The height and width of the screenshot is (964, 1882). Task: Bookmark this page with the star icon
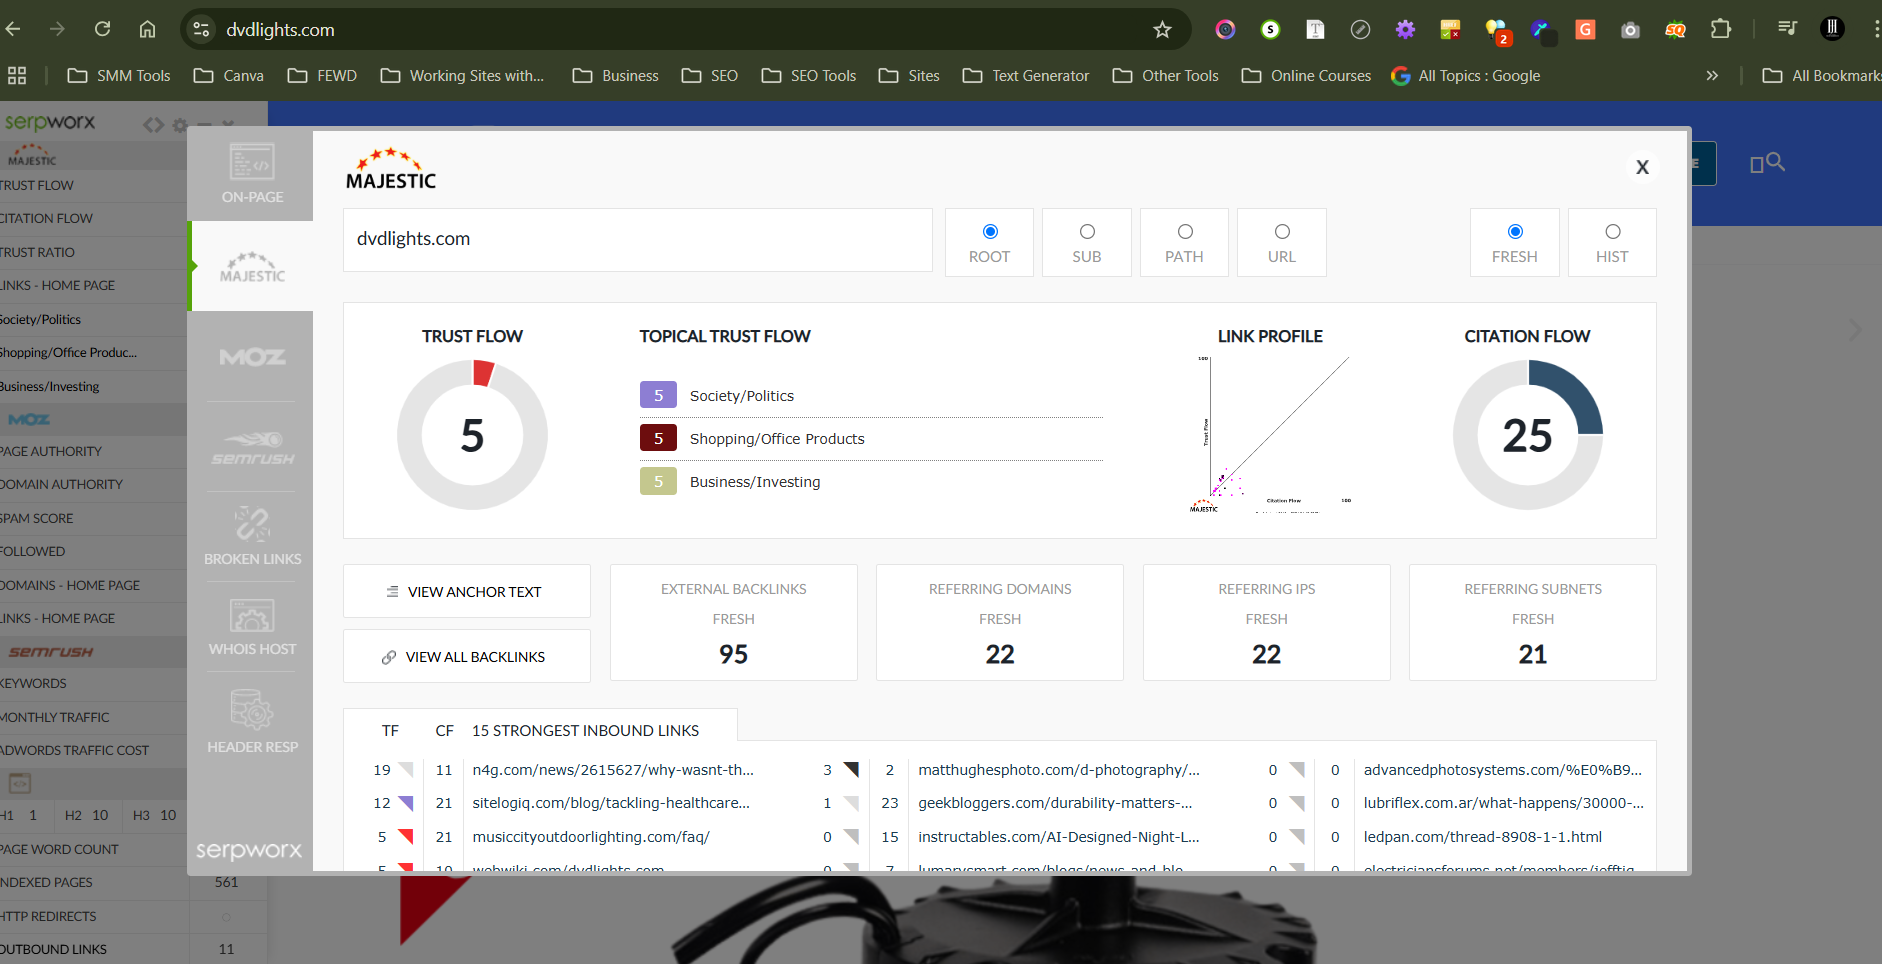pyautogui.click(x=1162, y=29)
